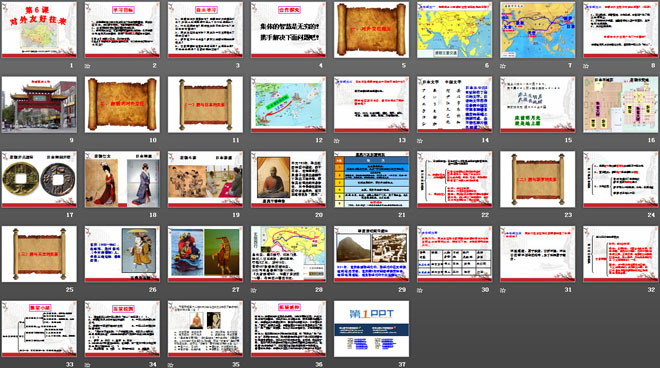Select slide 6 yellow Asia map
The width and height of the screenshot is (660, 368).
tap(455, 29)
